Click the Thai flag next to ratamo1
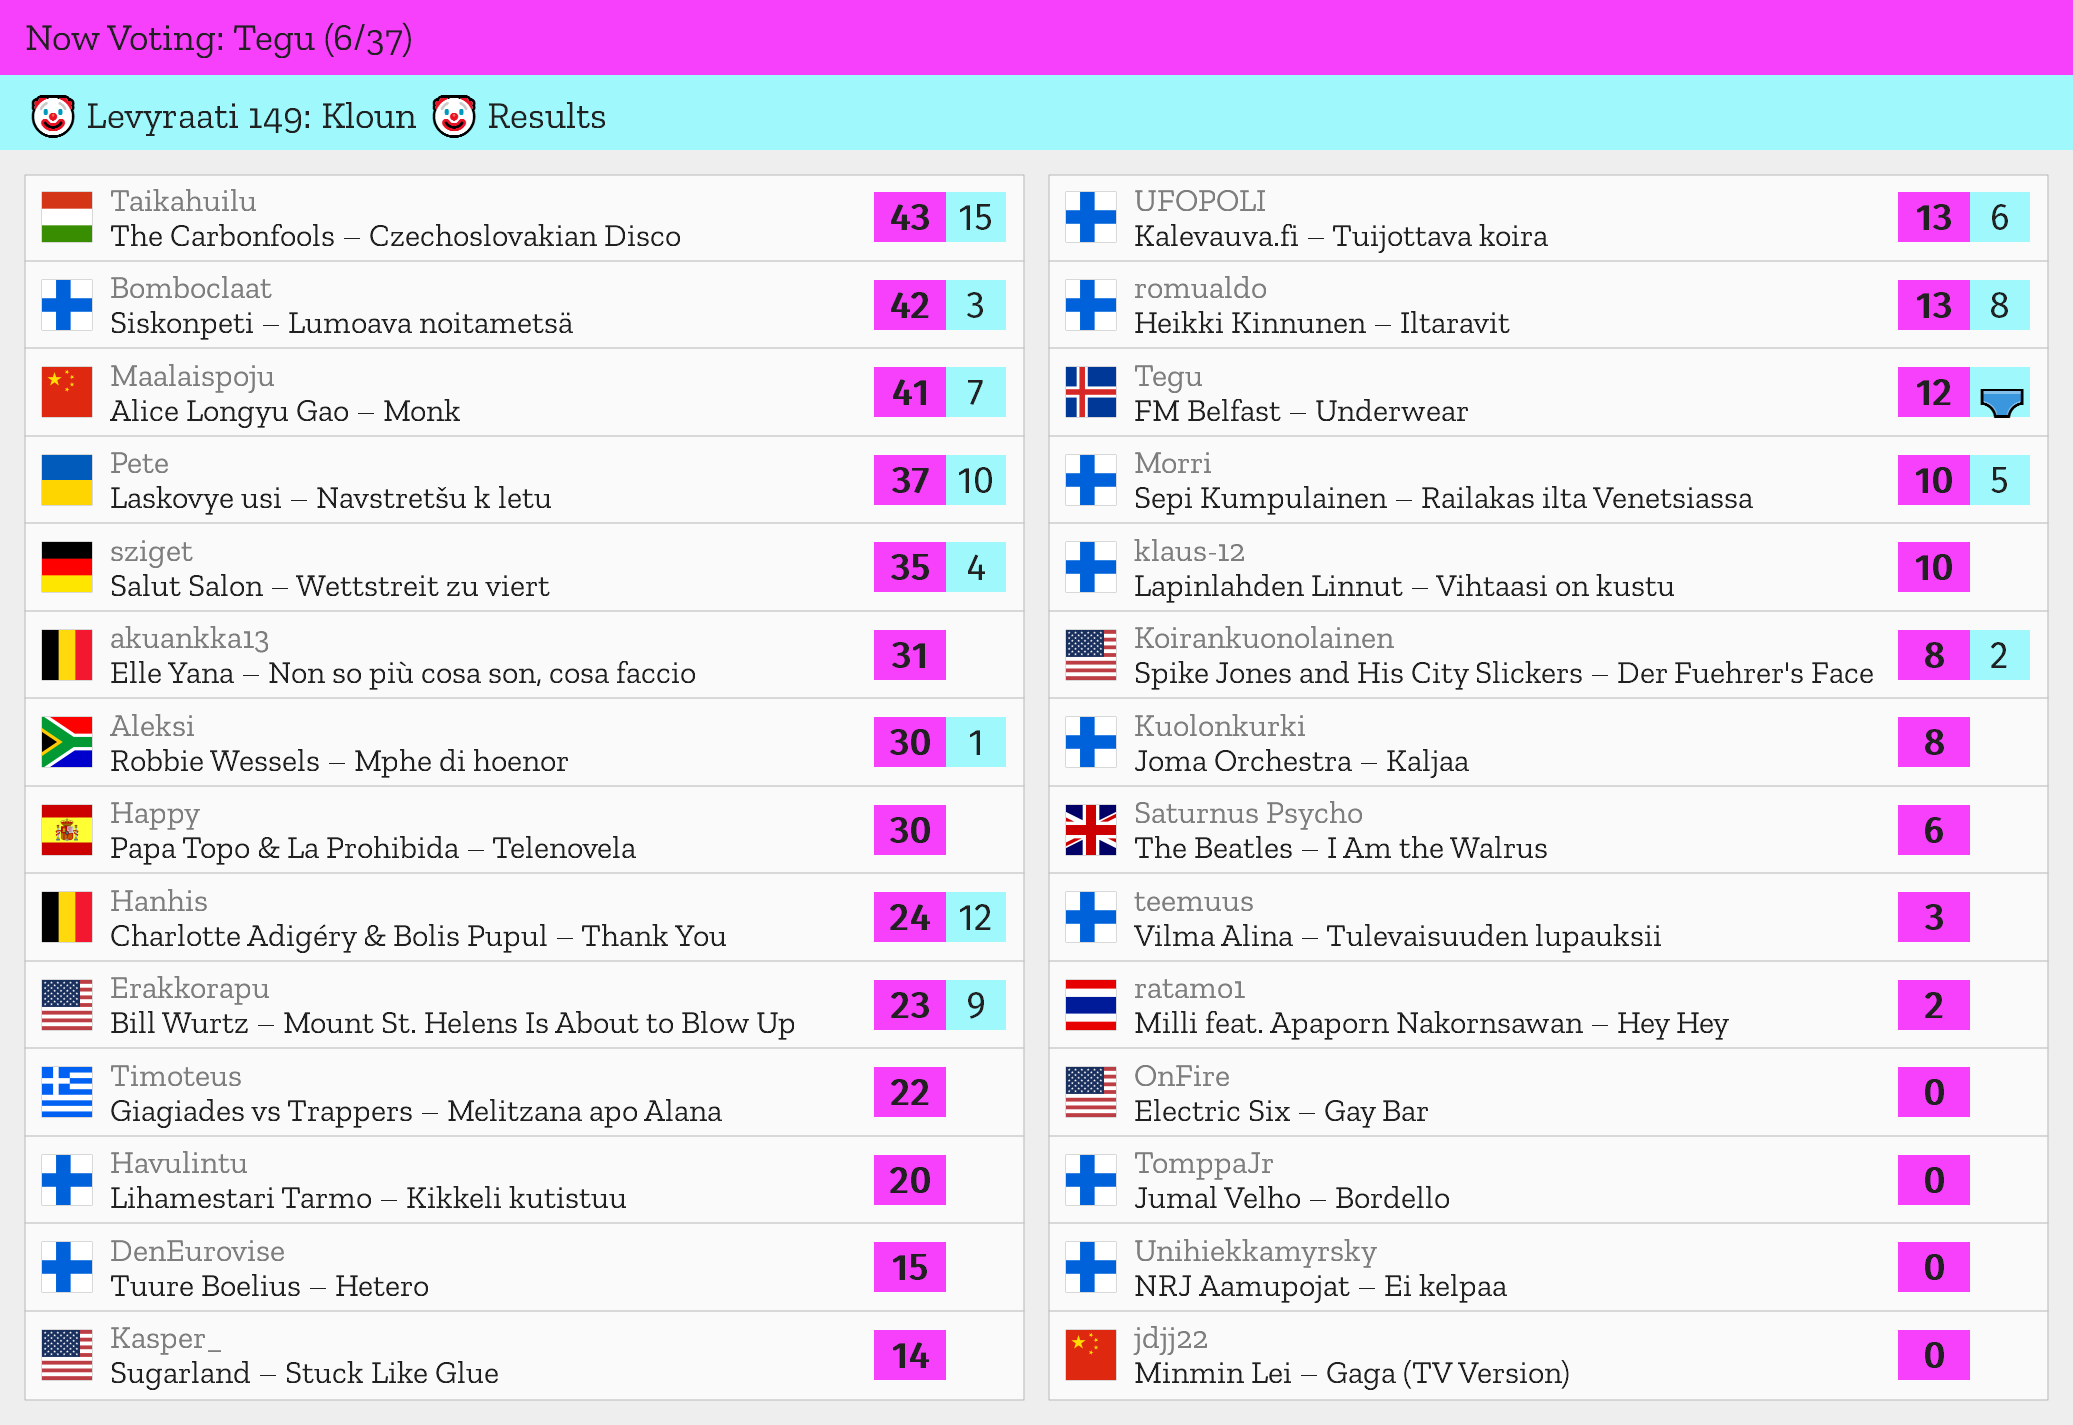Image resolution: width=2073 pixels, height=1425 pixels. (1091, 1005)
